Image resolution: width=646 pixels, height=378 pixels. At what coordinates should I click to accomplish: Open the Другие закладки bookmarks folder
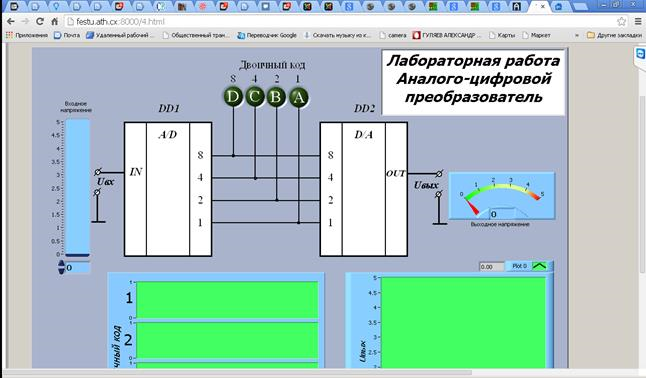coord(614,35)
